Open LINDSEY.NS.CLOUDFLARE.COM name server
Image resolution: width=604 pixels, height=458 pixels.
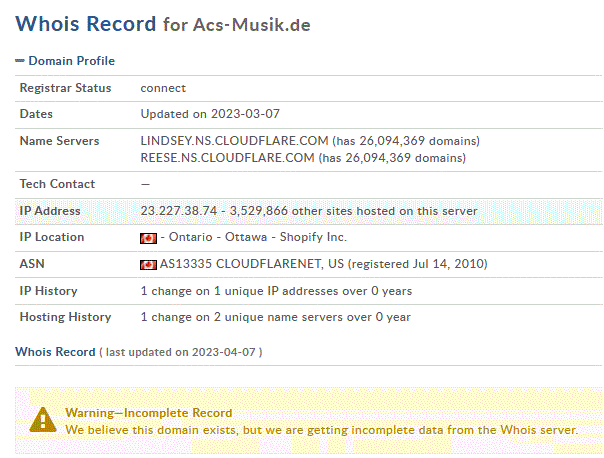[234, 141]
